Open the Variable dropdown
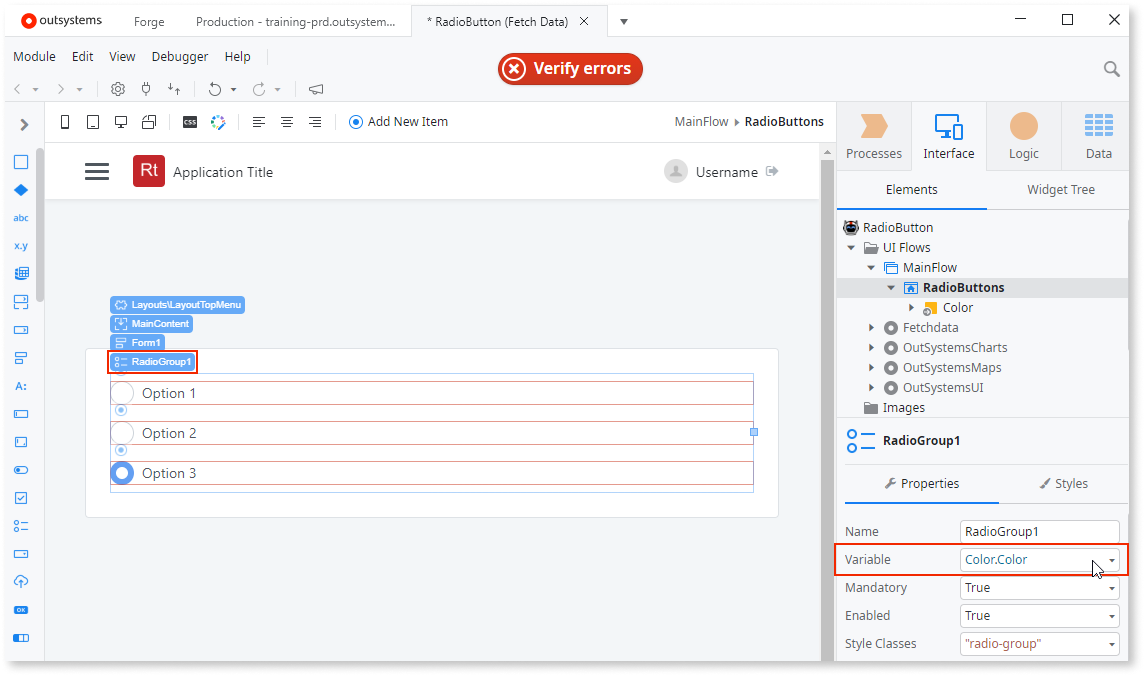The image size is (1144, 676). pos(1111,560)
